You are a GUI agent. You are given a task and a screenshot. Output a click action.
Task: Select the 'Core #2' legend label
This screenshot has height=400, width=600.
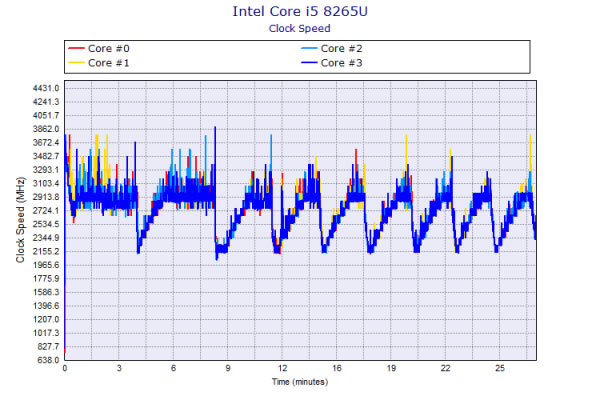click(341, 49)
